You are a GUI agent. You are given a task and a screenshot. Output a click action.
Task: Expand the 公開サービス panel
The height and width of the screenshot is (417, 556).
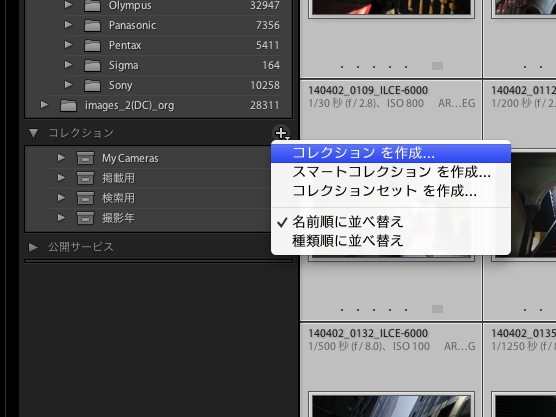tap(33, 247)
